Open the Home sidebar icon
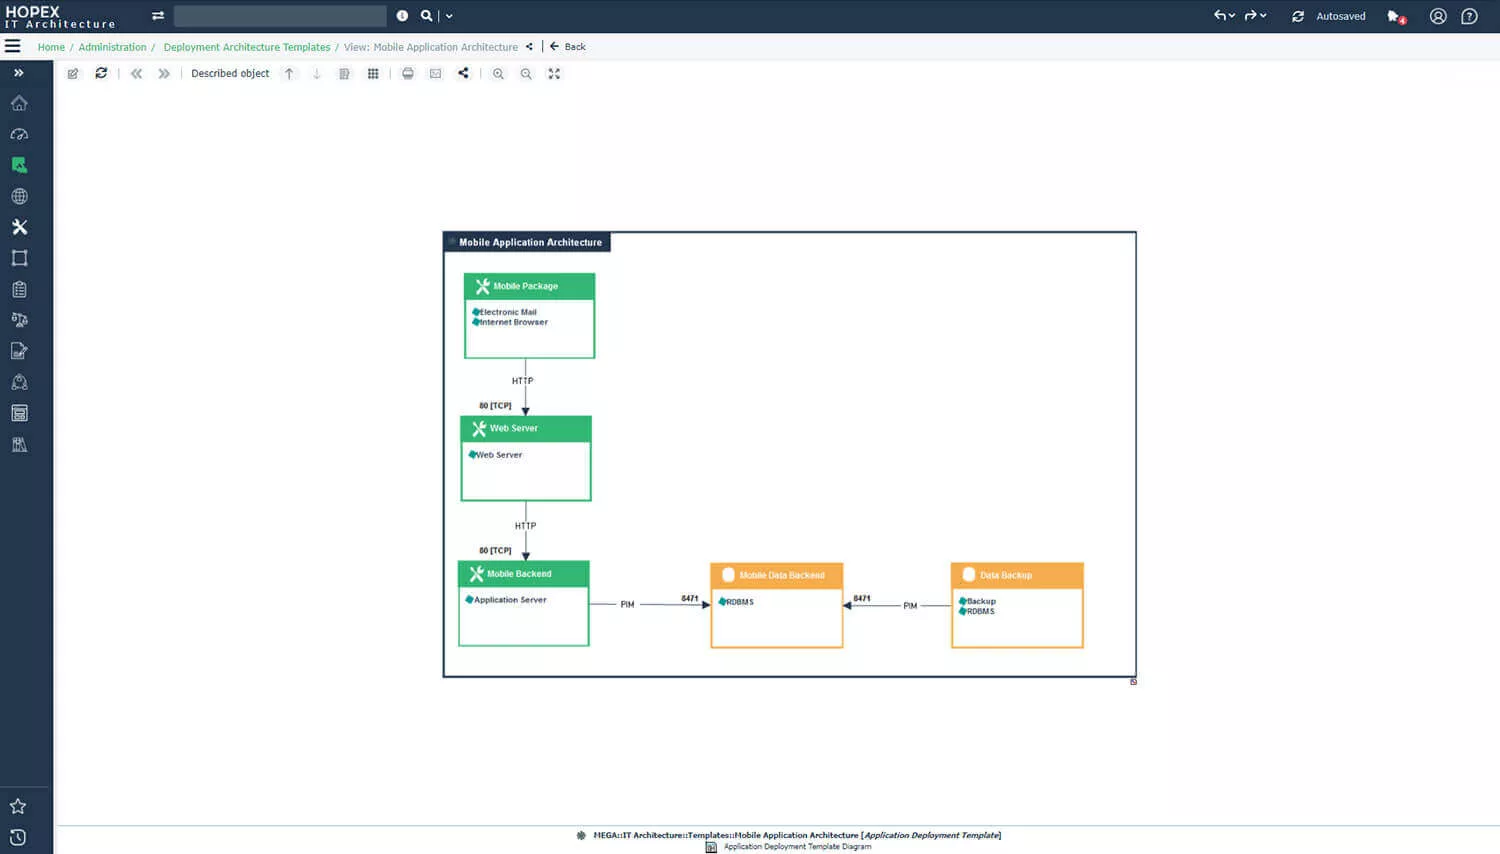This screenshot has width=1500, height=854. tap(19, 103)
